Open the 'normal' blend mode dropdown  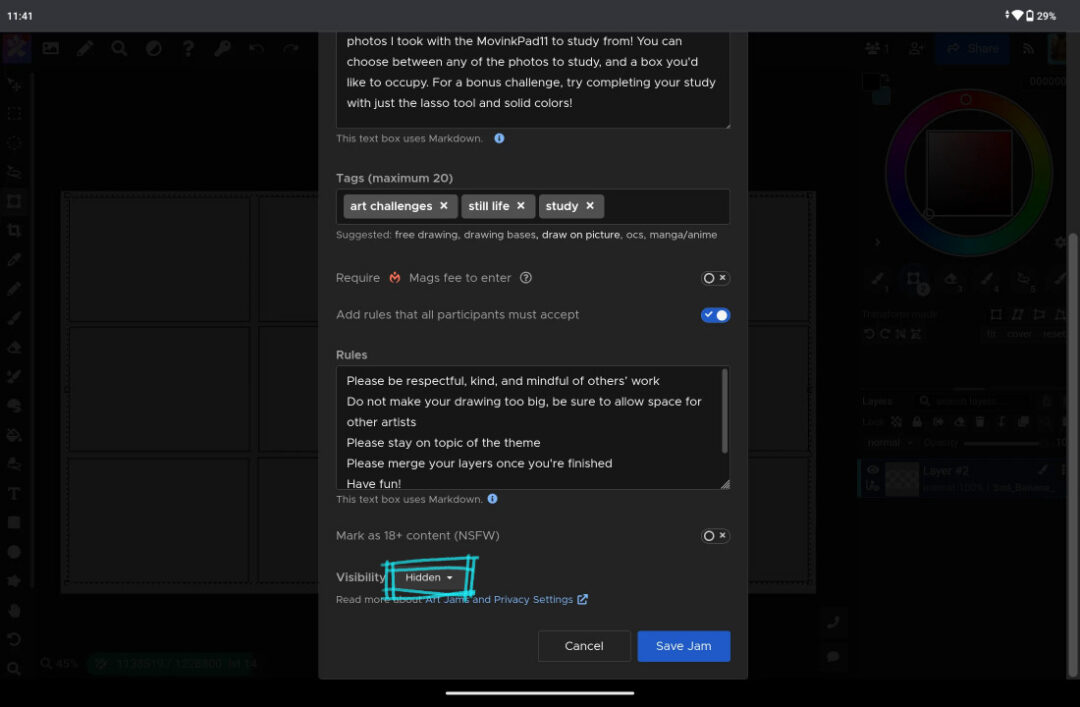pyautogui.click(x=889, y=442)
